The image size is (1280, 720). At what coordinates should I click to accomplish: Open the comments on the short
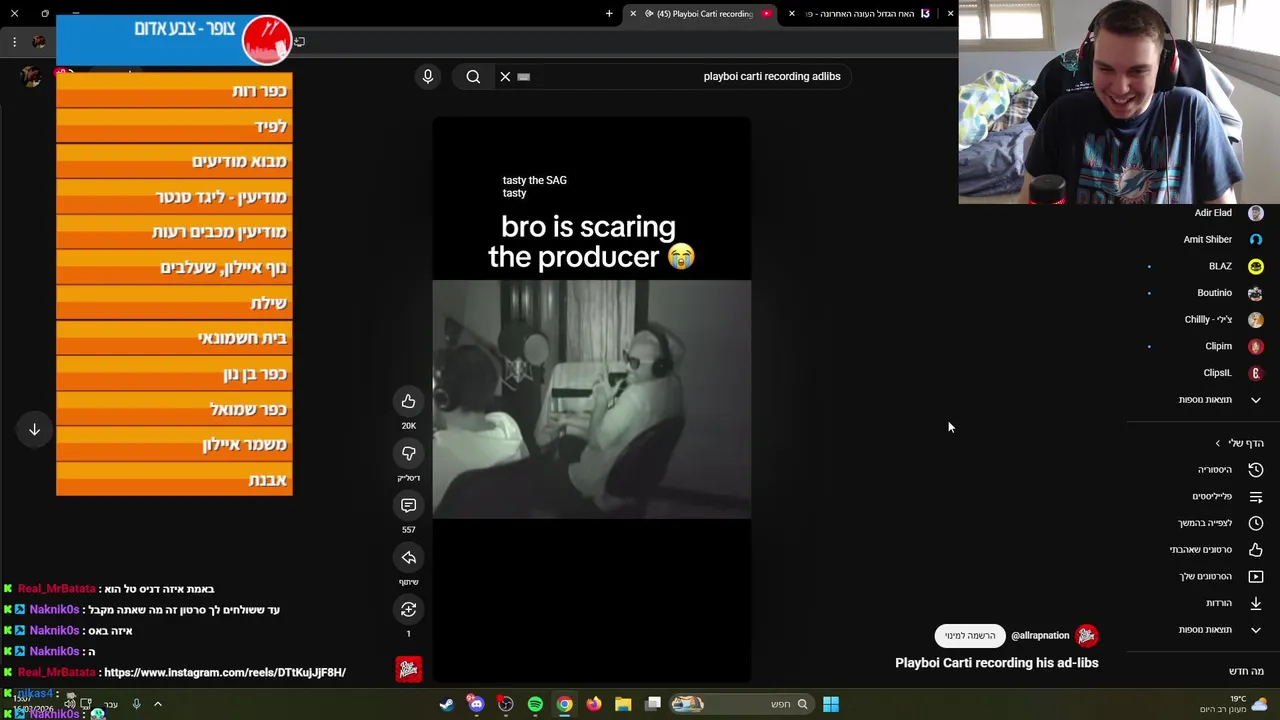click(408, 505)
